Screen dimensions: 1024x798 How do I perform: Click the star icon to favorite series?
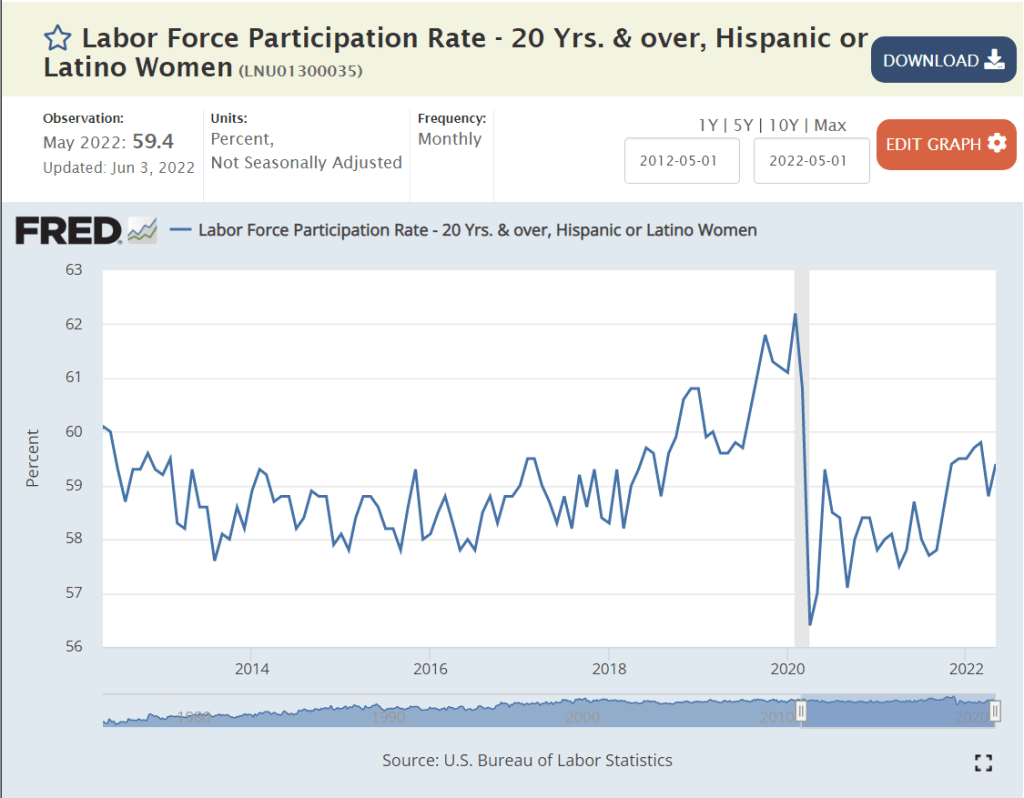[58, 39]
